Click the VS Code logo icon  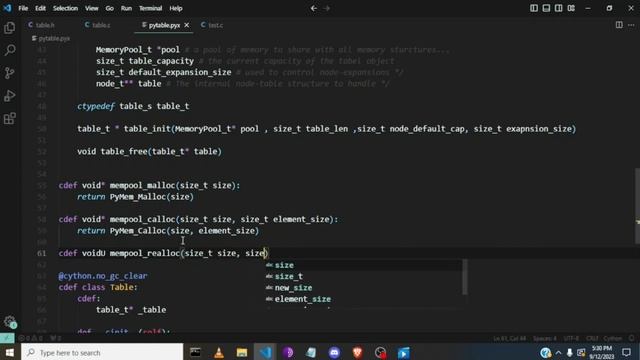coord(7,8)
